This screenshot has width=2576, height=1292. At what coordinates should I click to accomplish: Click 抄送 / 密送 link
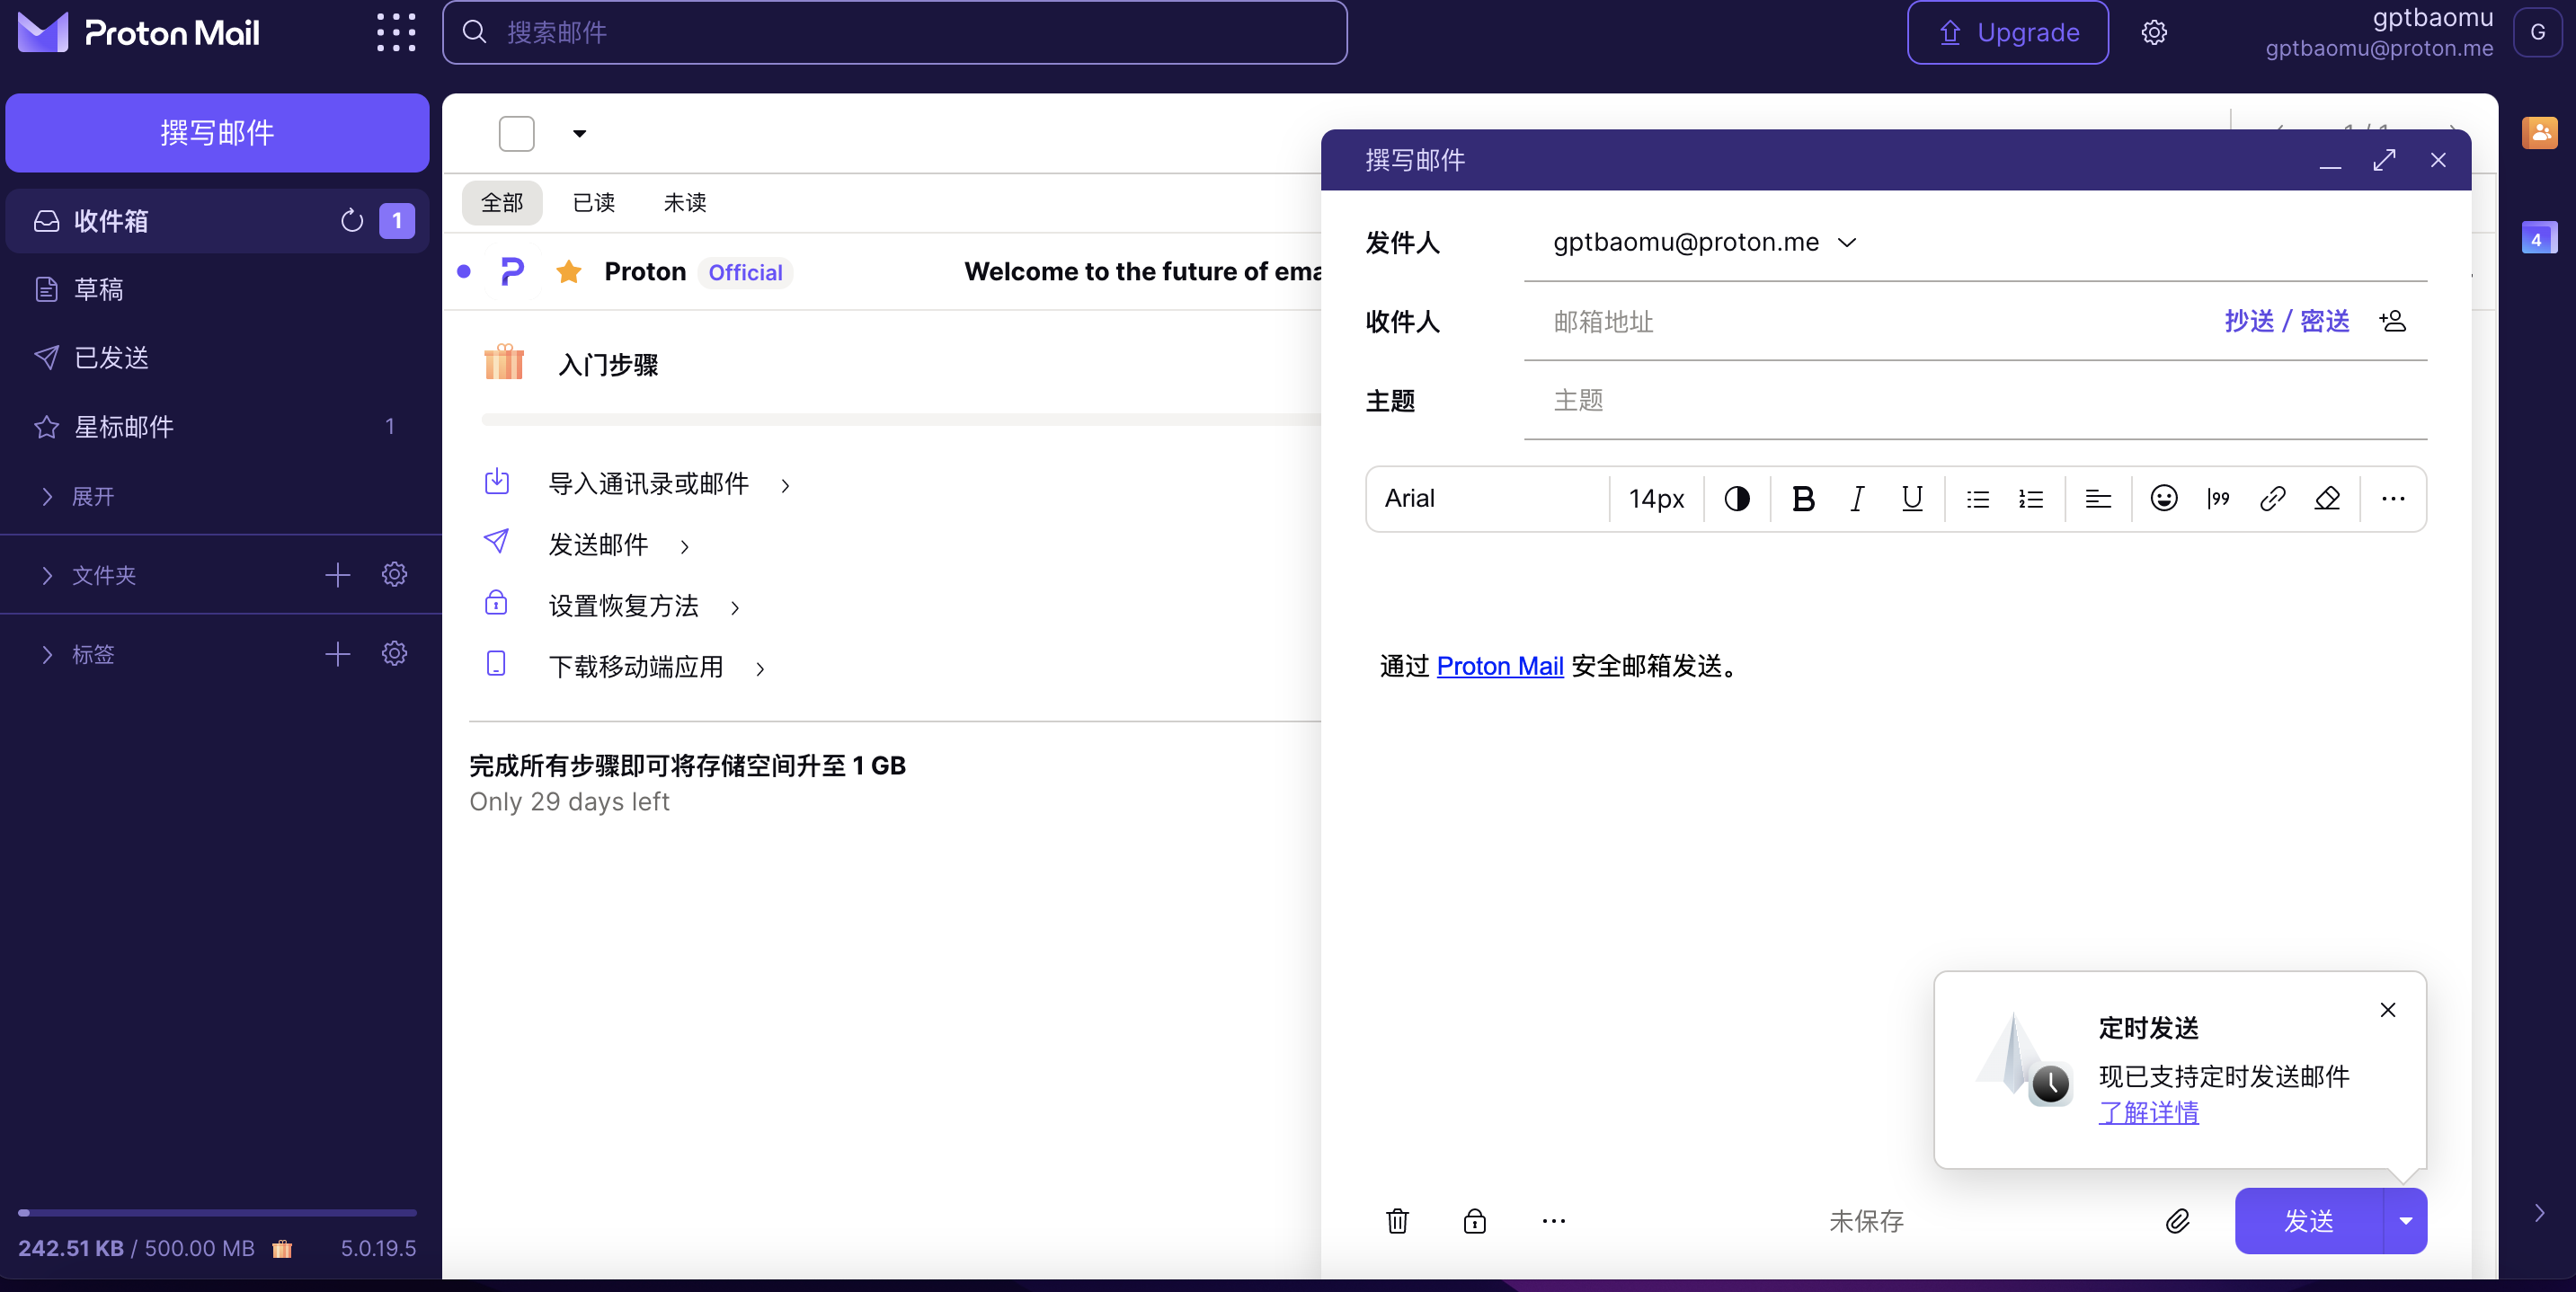(x=2287, y=321)
